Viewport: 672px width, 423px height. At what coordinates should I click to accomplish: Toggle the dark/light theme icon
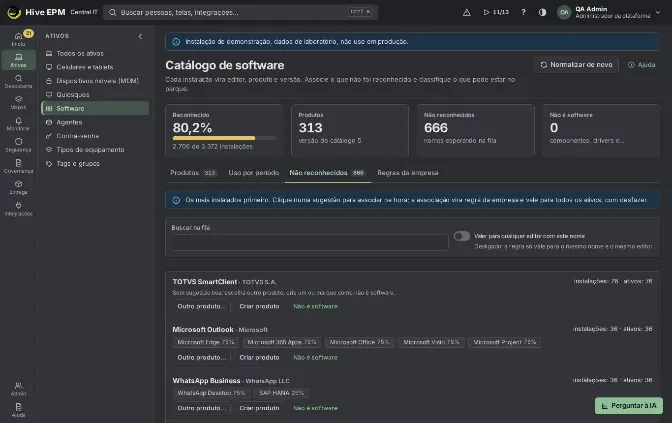click(543, 12)
